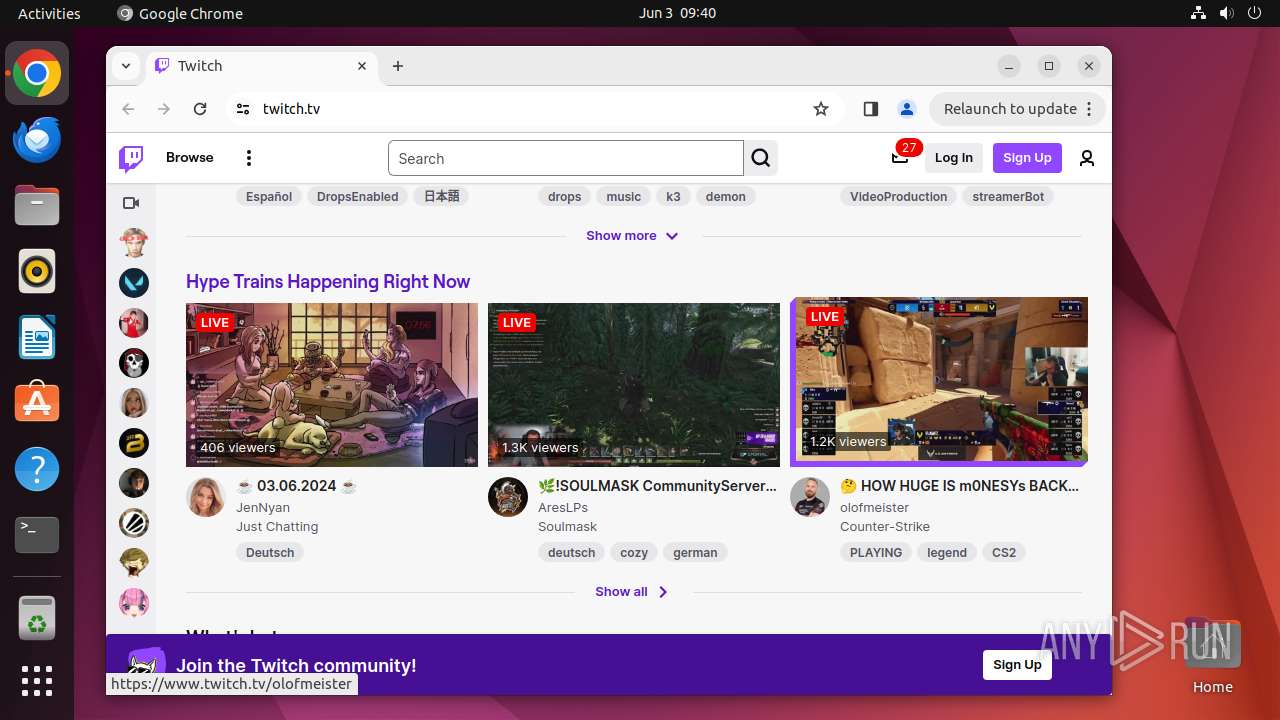The height and width of the screenshot is (720, 1280).
Task: Open a new browser tab
Action: [398, 66]
